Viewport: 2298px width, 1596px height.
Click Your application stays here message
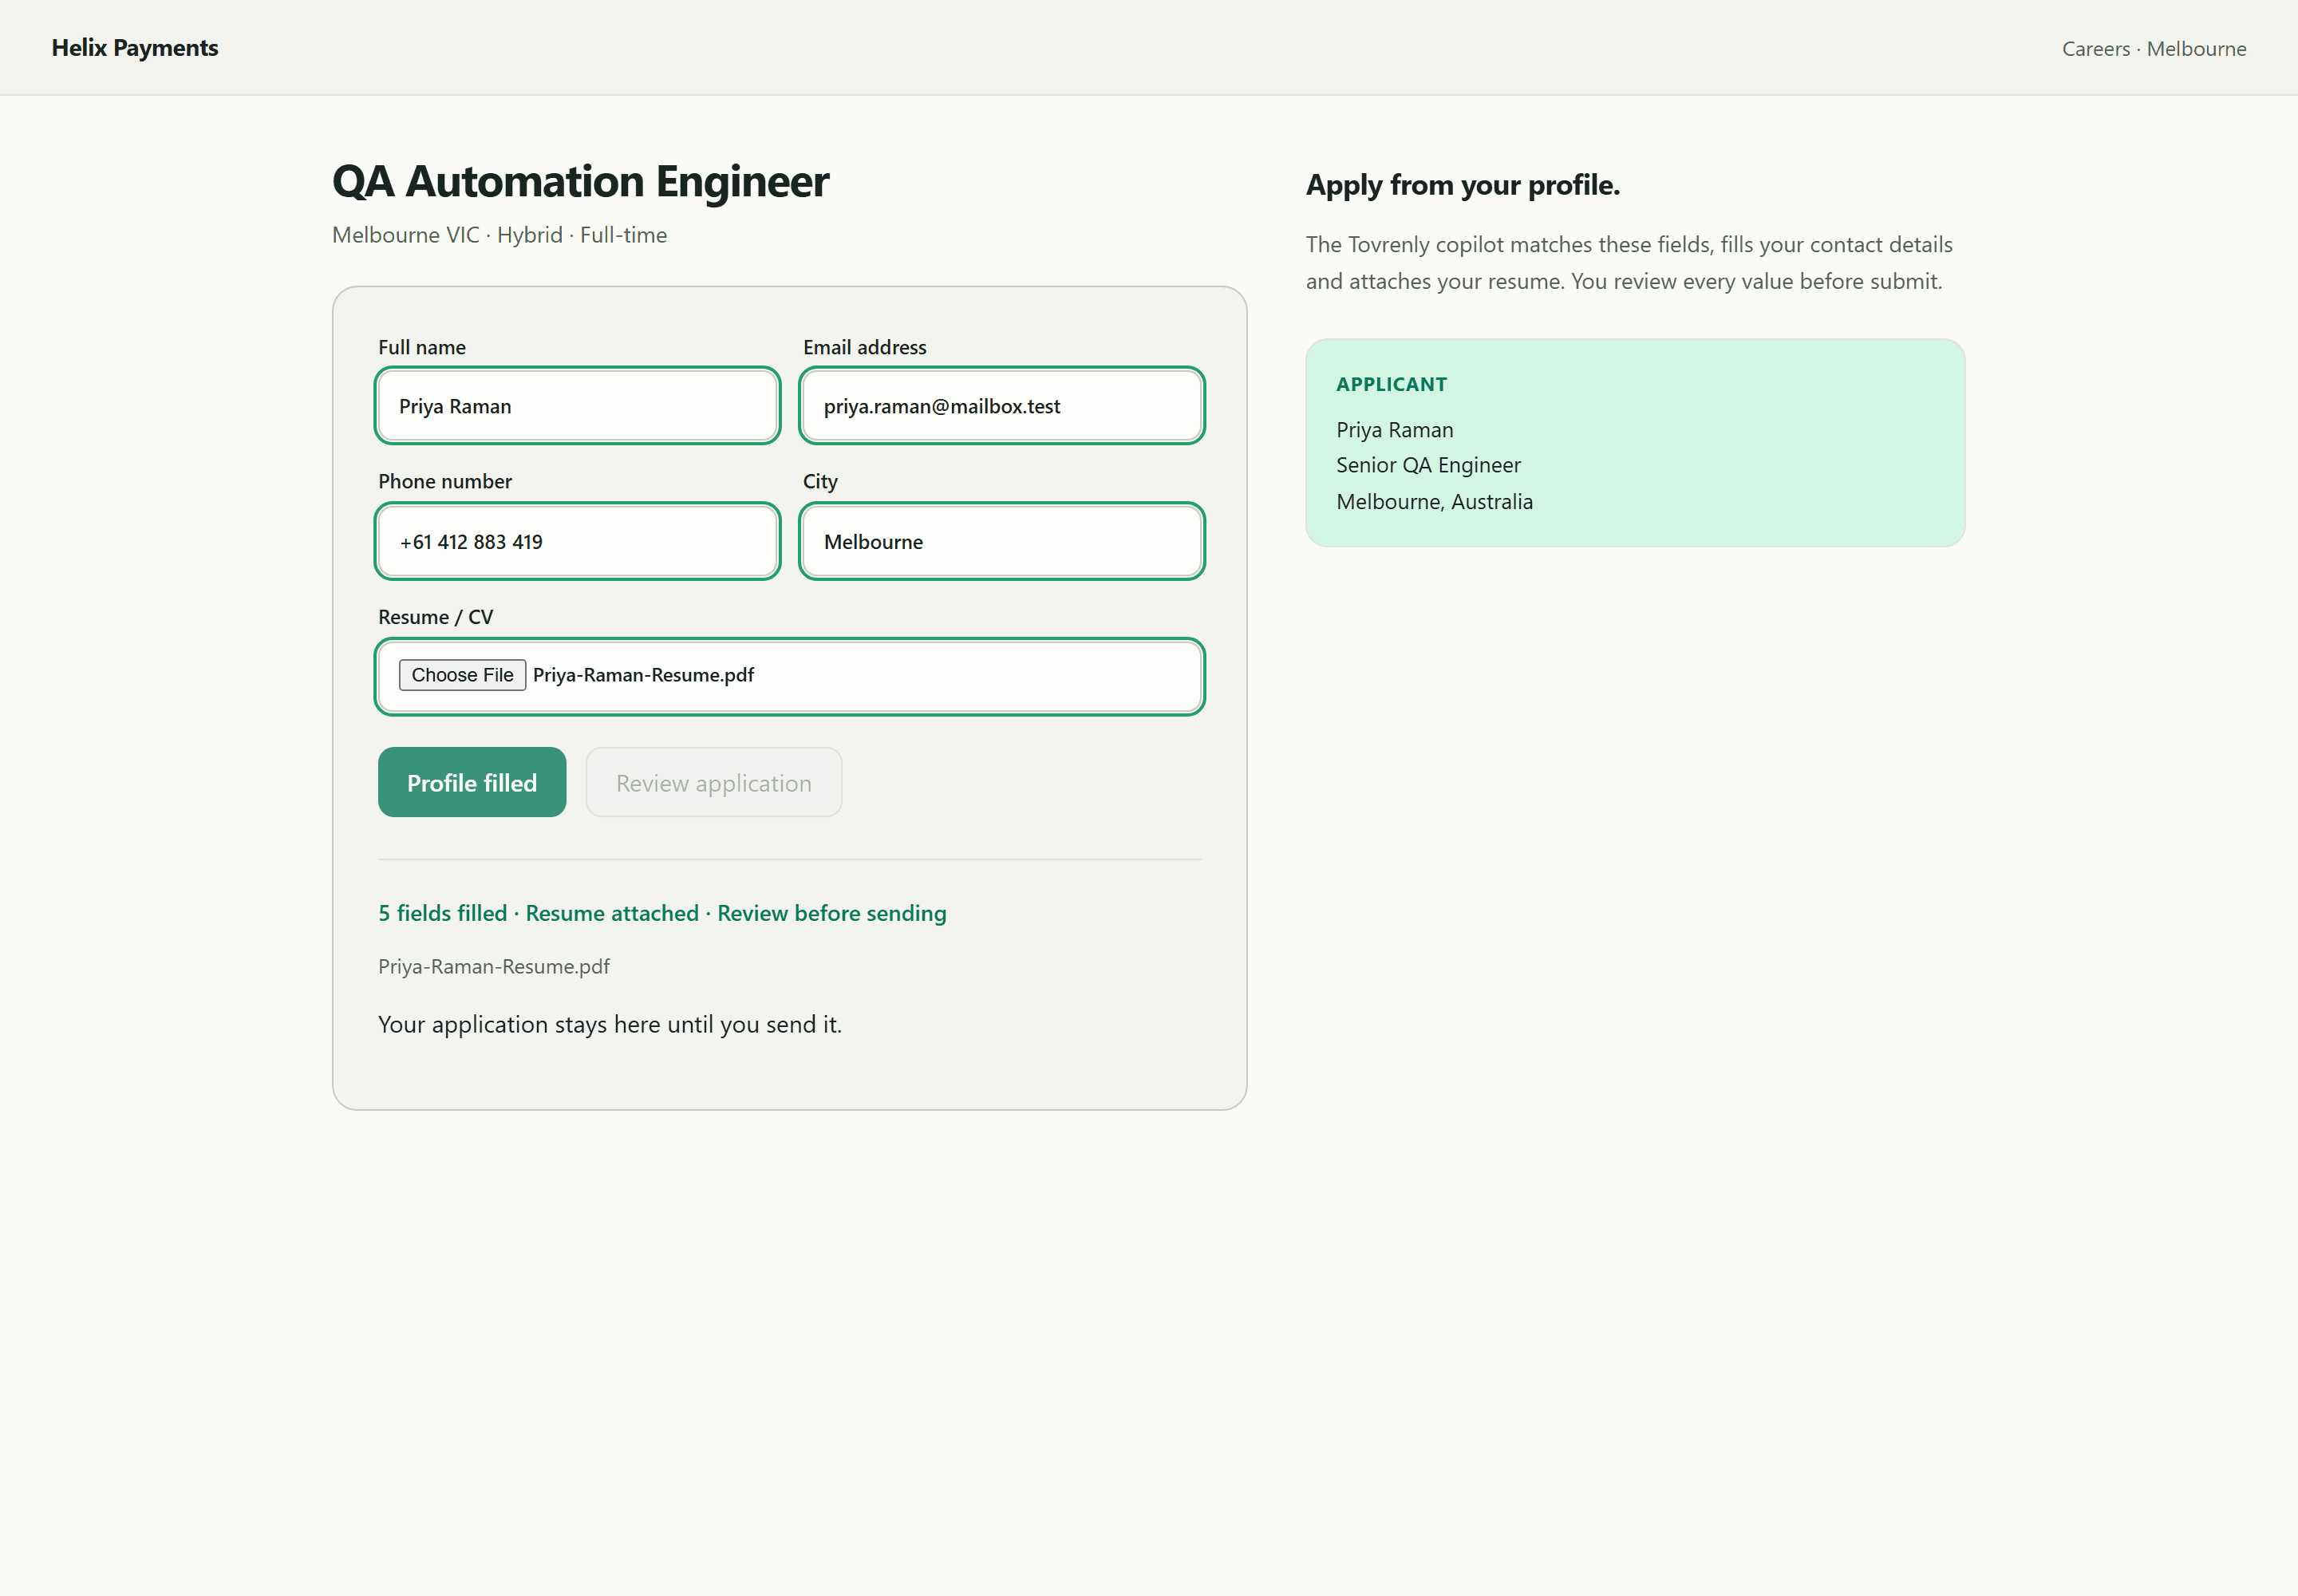pos(610,1025)
